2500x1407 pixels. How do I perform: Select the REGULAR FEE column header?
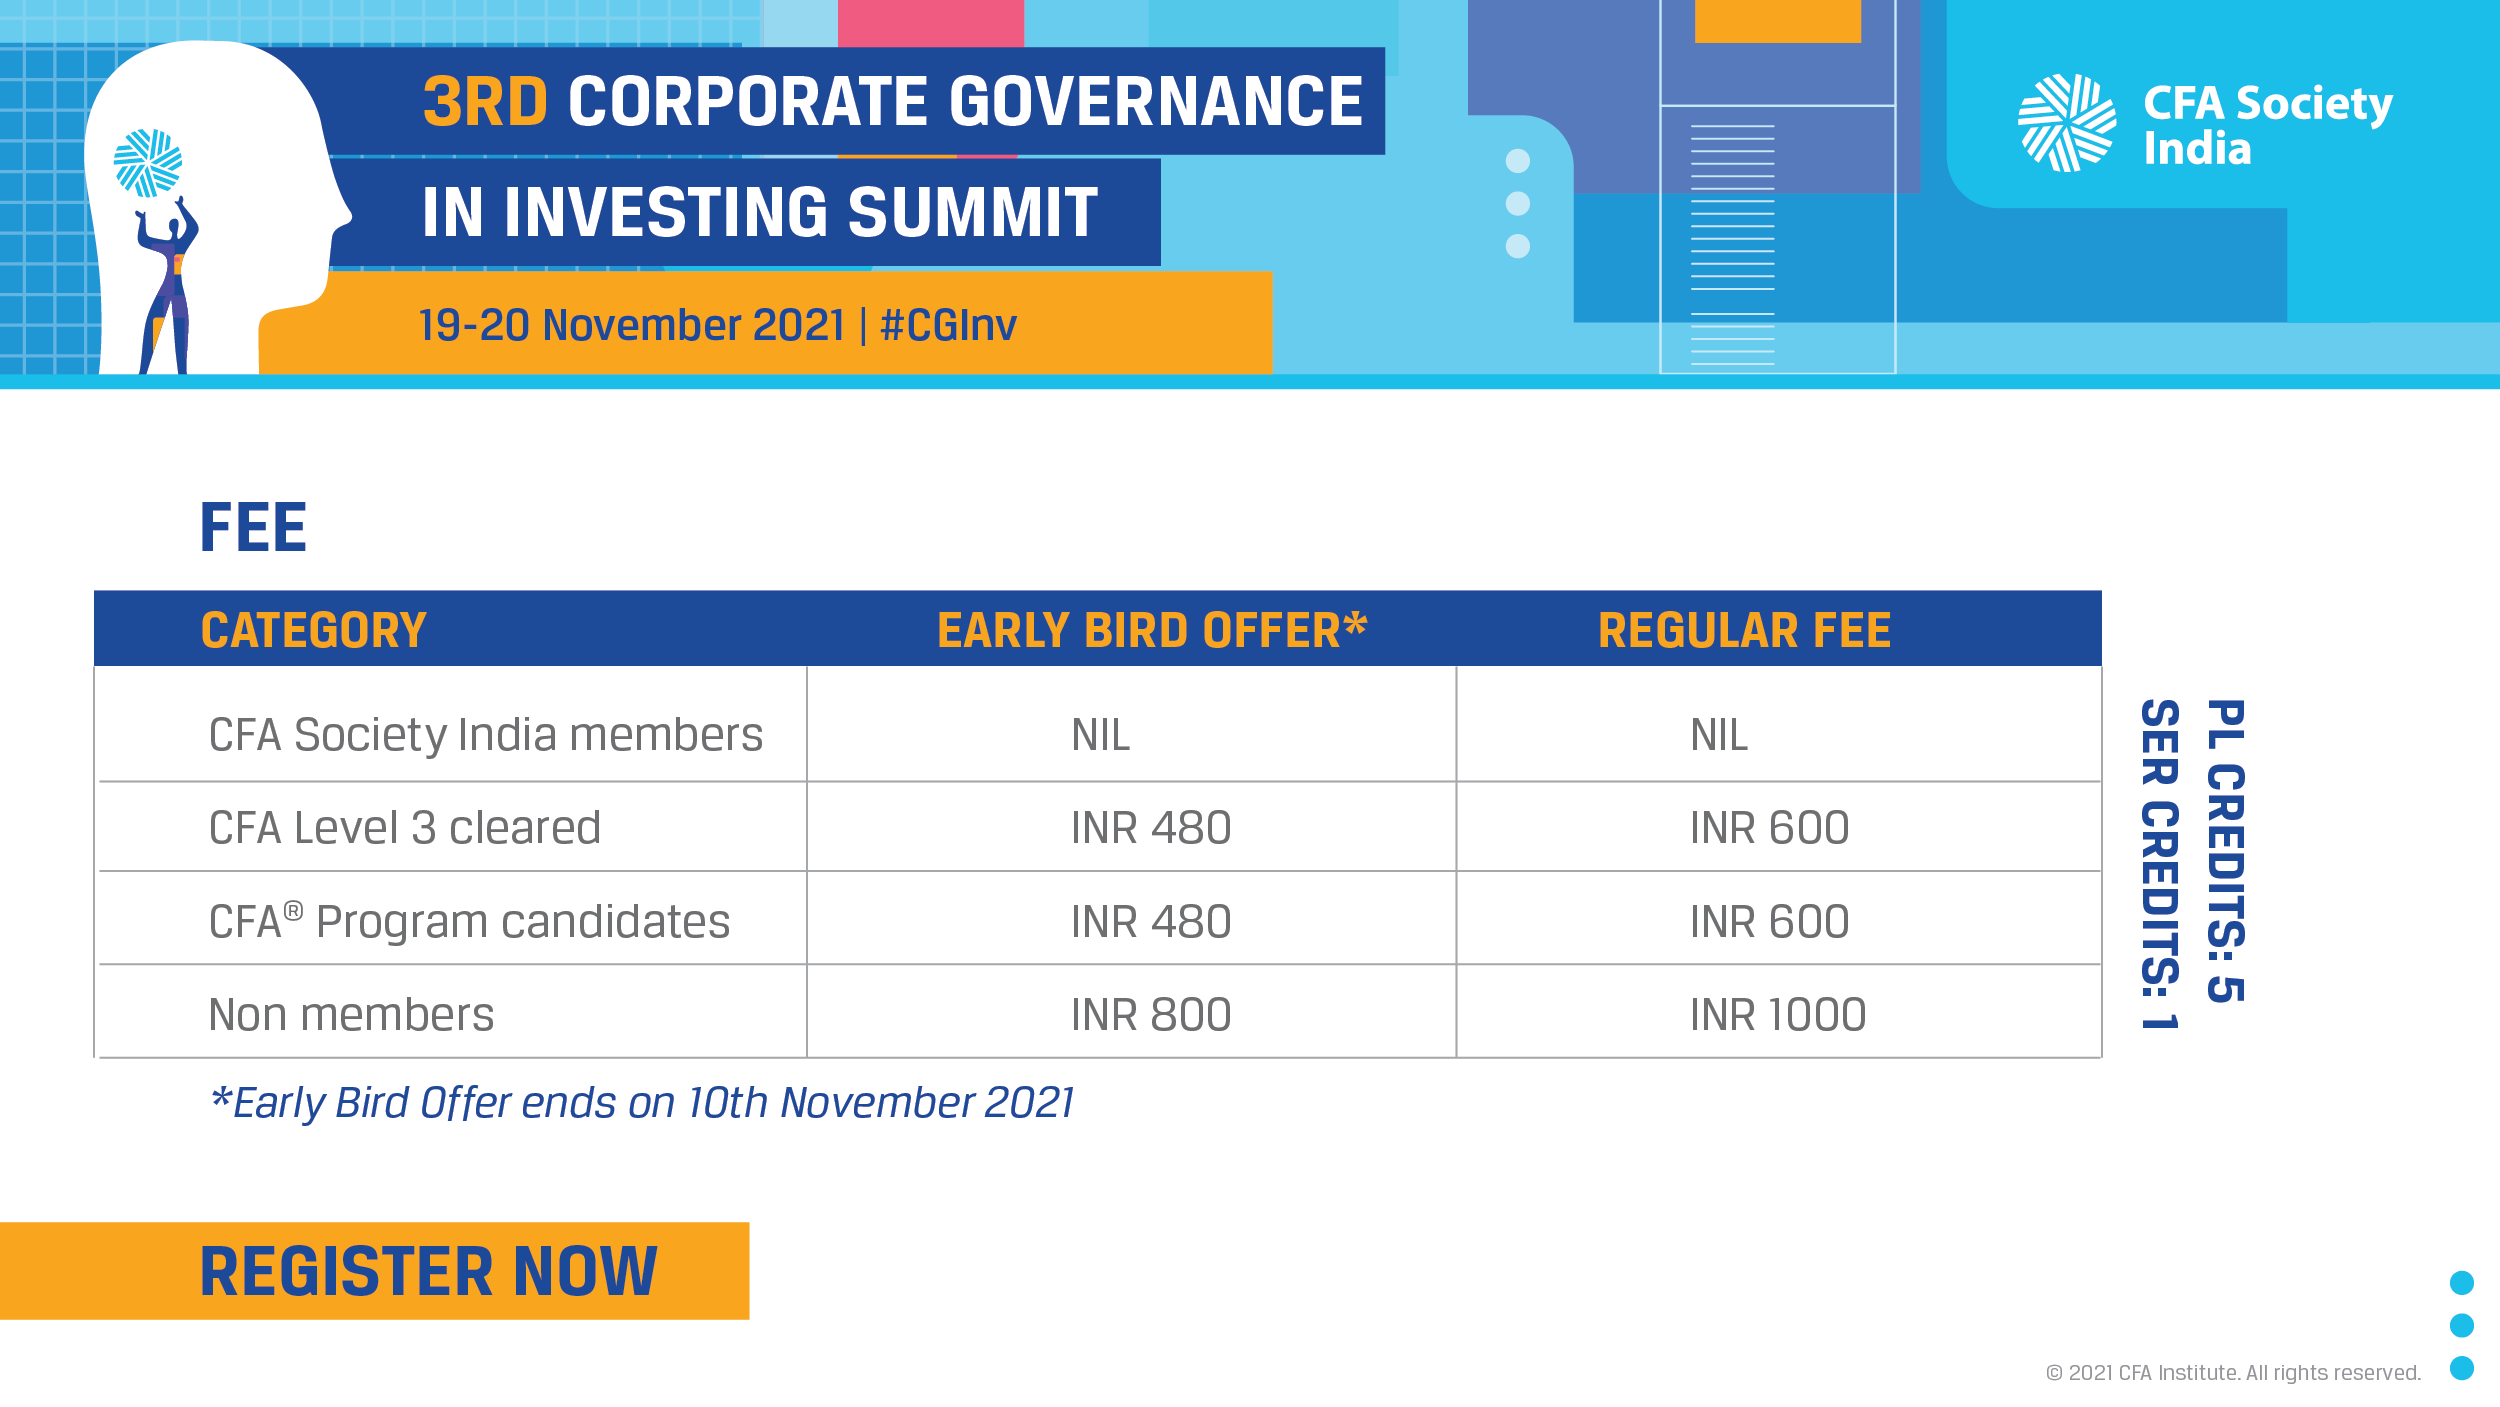[1744, 630]
